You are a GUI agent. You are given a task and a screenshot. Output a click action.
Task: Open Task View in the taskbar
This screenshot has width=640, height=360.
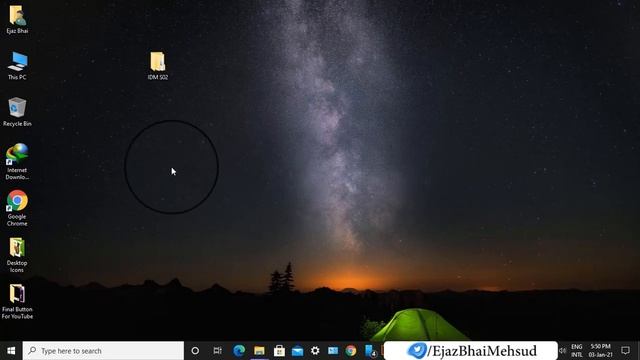point(218,351)
